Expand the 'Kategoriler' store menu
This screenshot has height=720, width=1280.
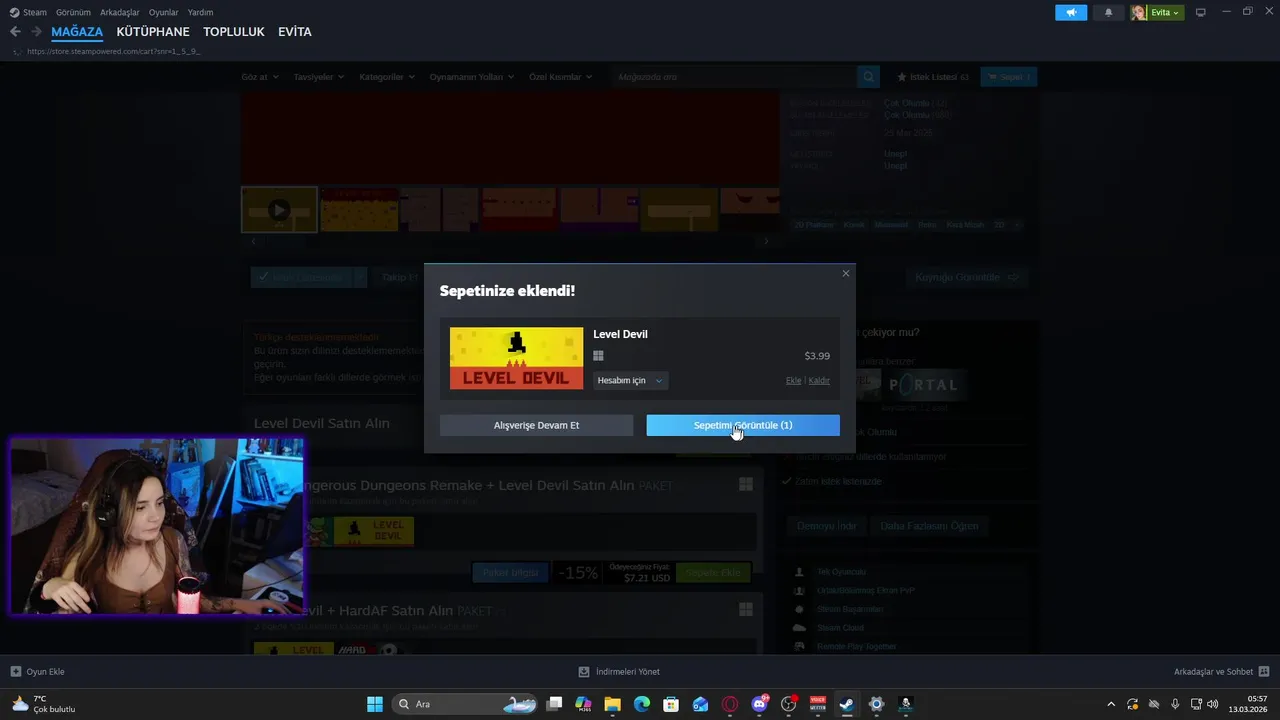(387, 77)
